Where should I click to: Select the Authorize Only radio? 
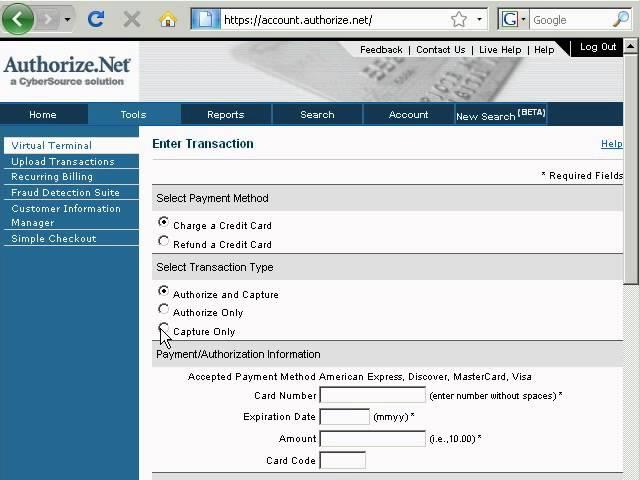[x=163, y=309]
